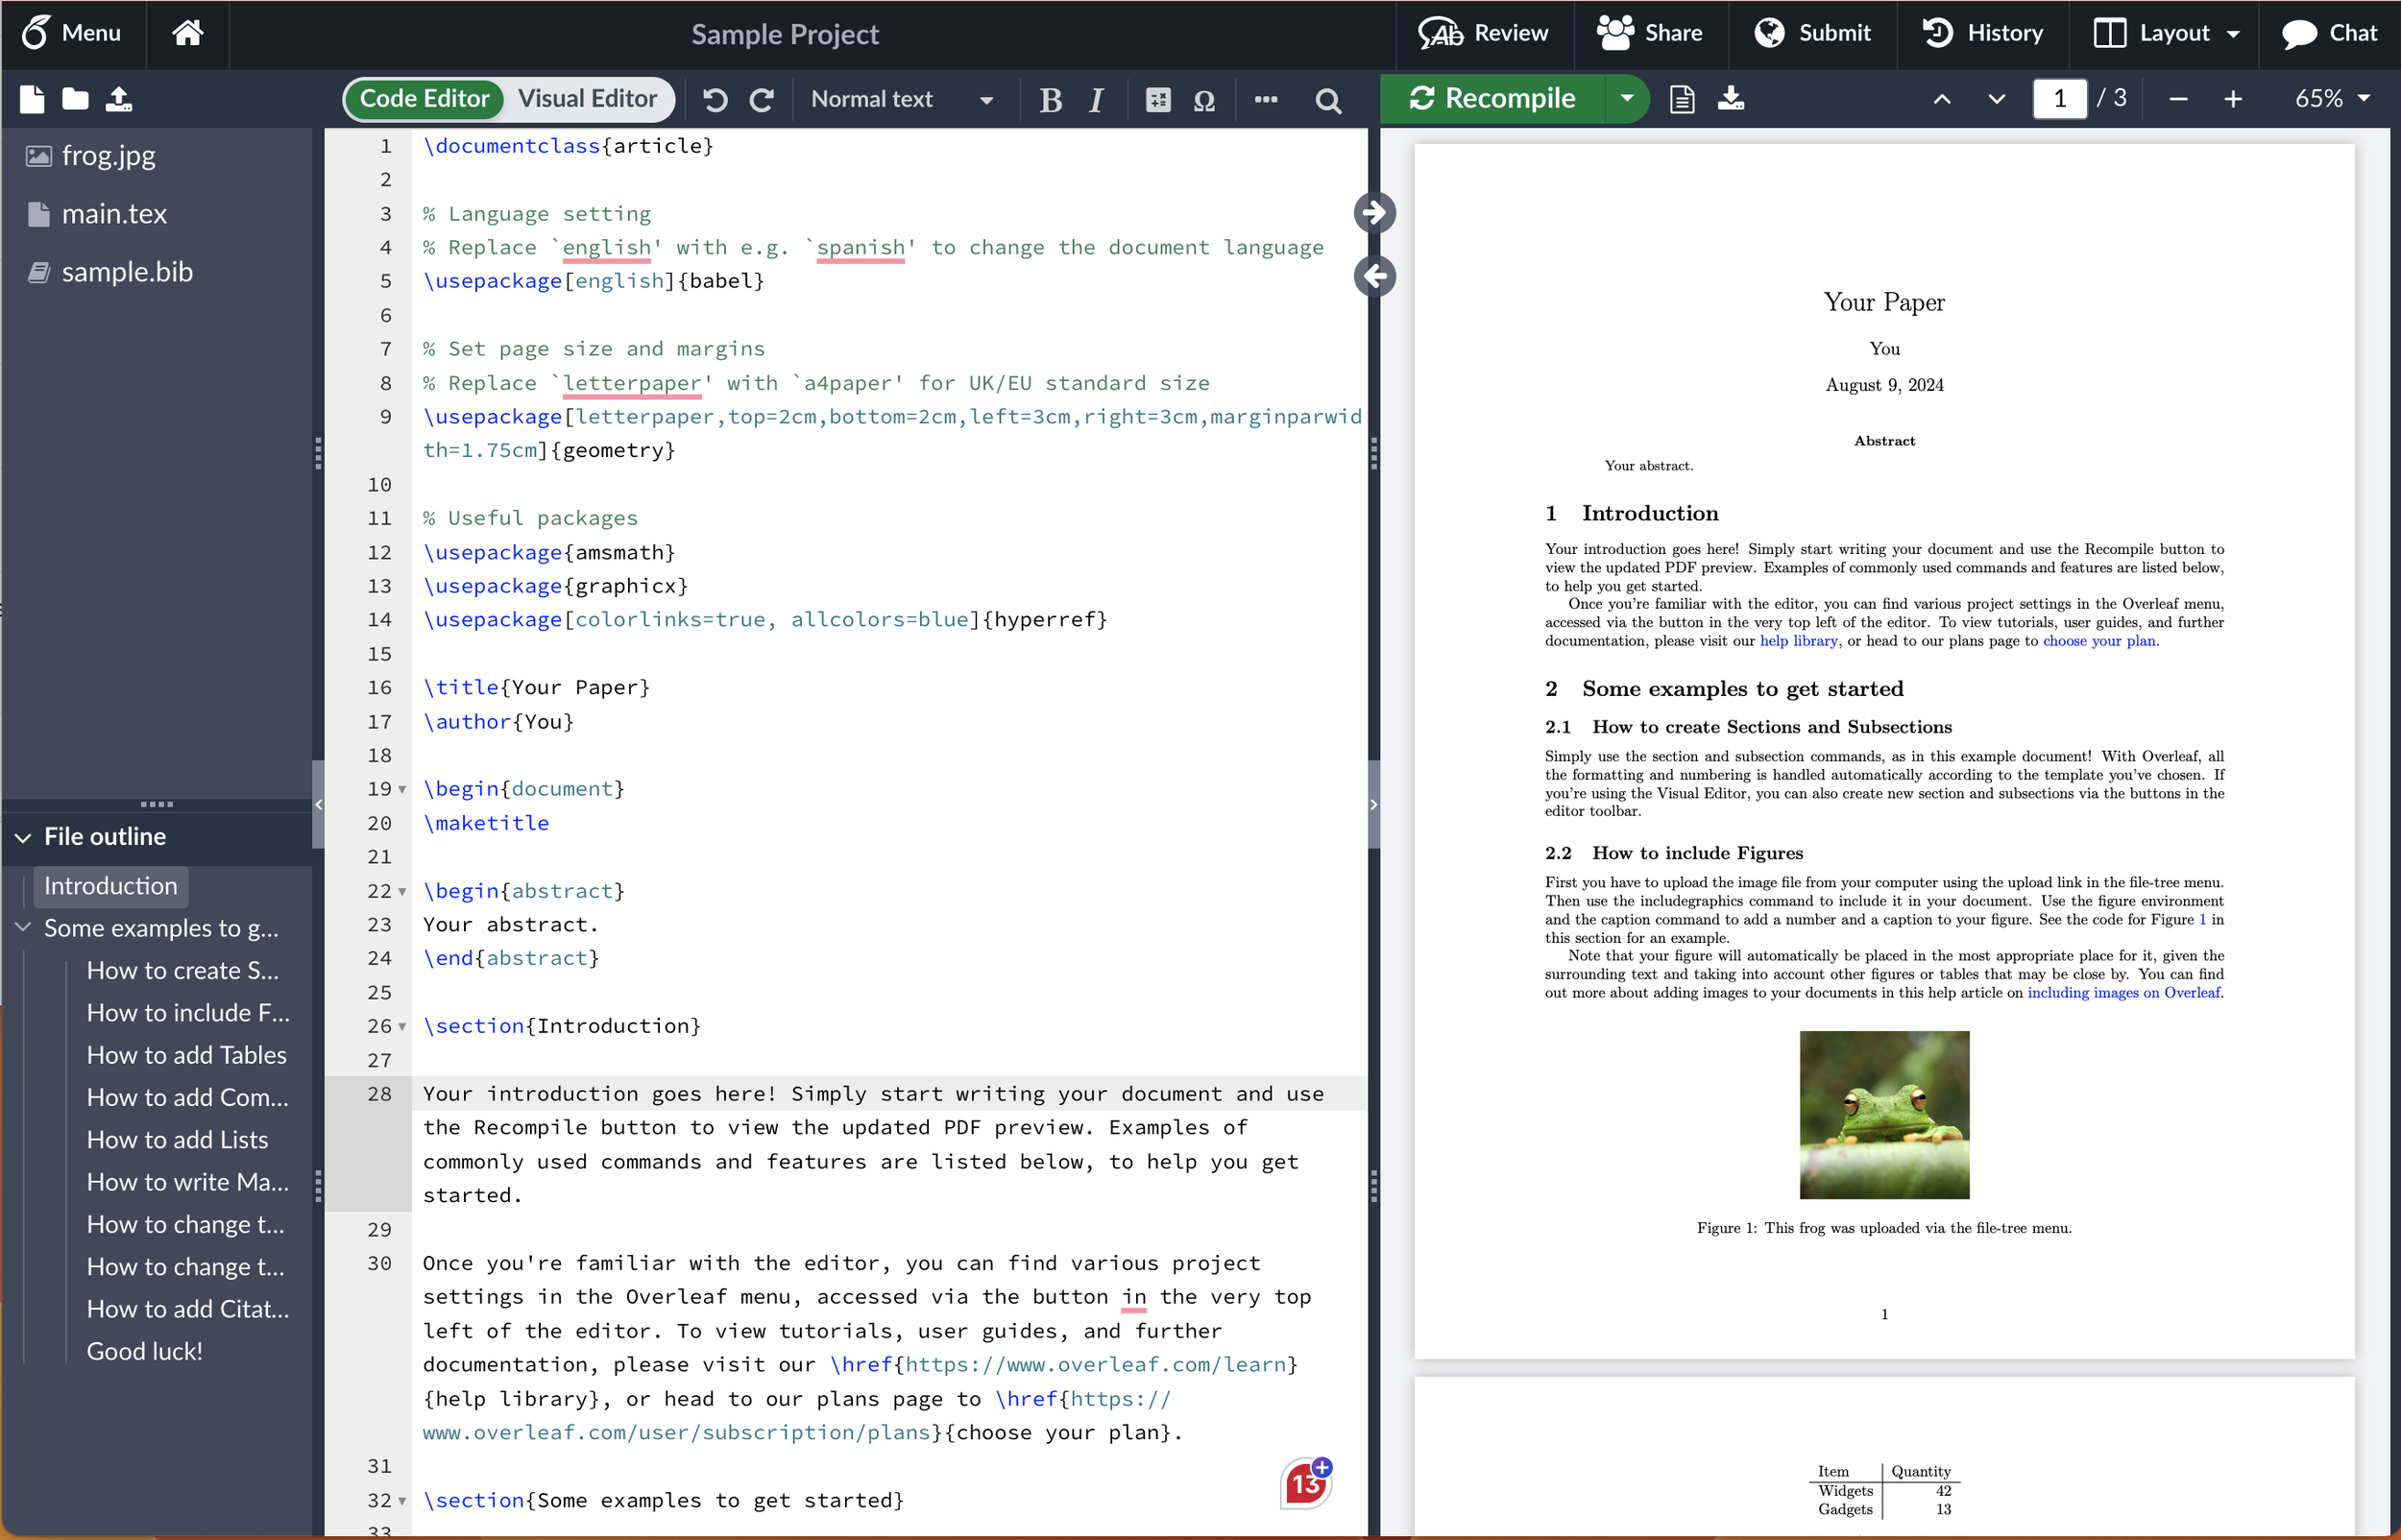The height and width of the screenshot is (1540, 2401).
Task: Open the Review tab
Action: [x=1483, y=33]
